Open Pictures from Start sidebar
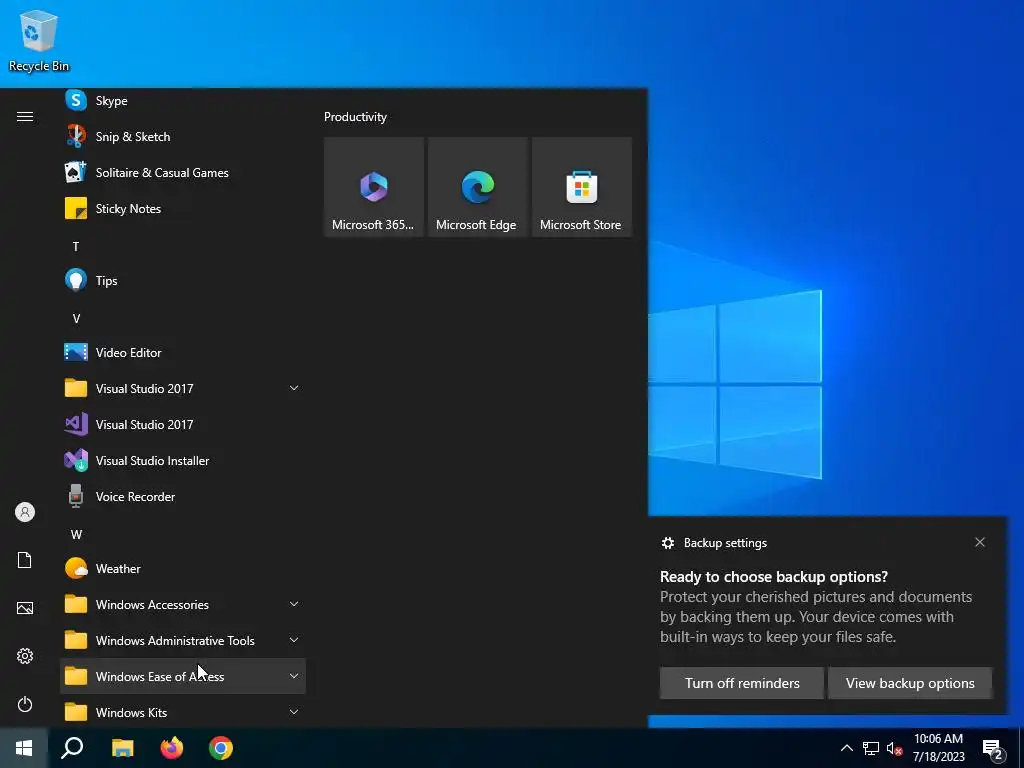This screenshot has width=1024, height=768. tap(25, 608)
